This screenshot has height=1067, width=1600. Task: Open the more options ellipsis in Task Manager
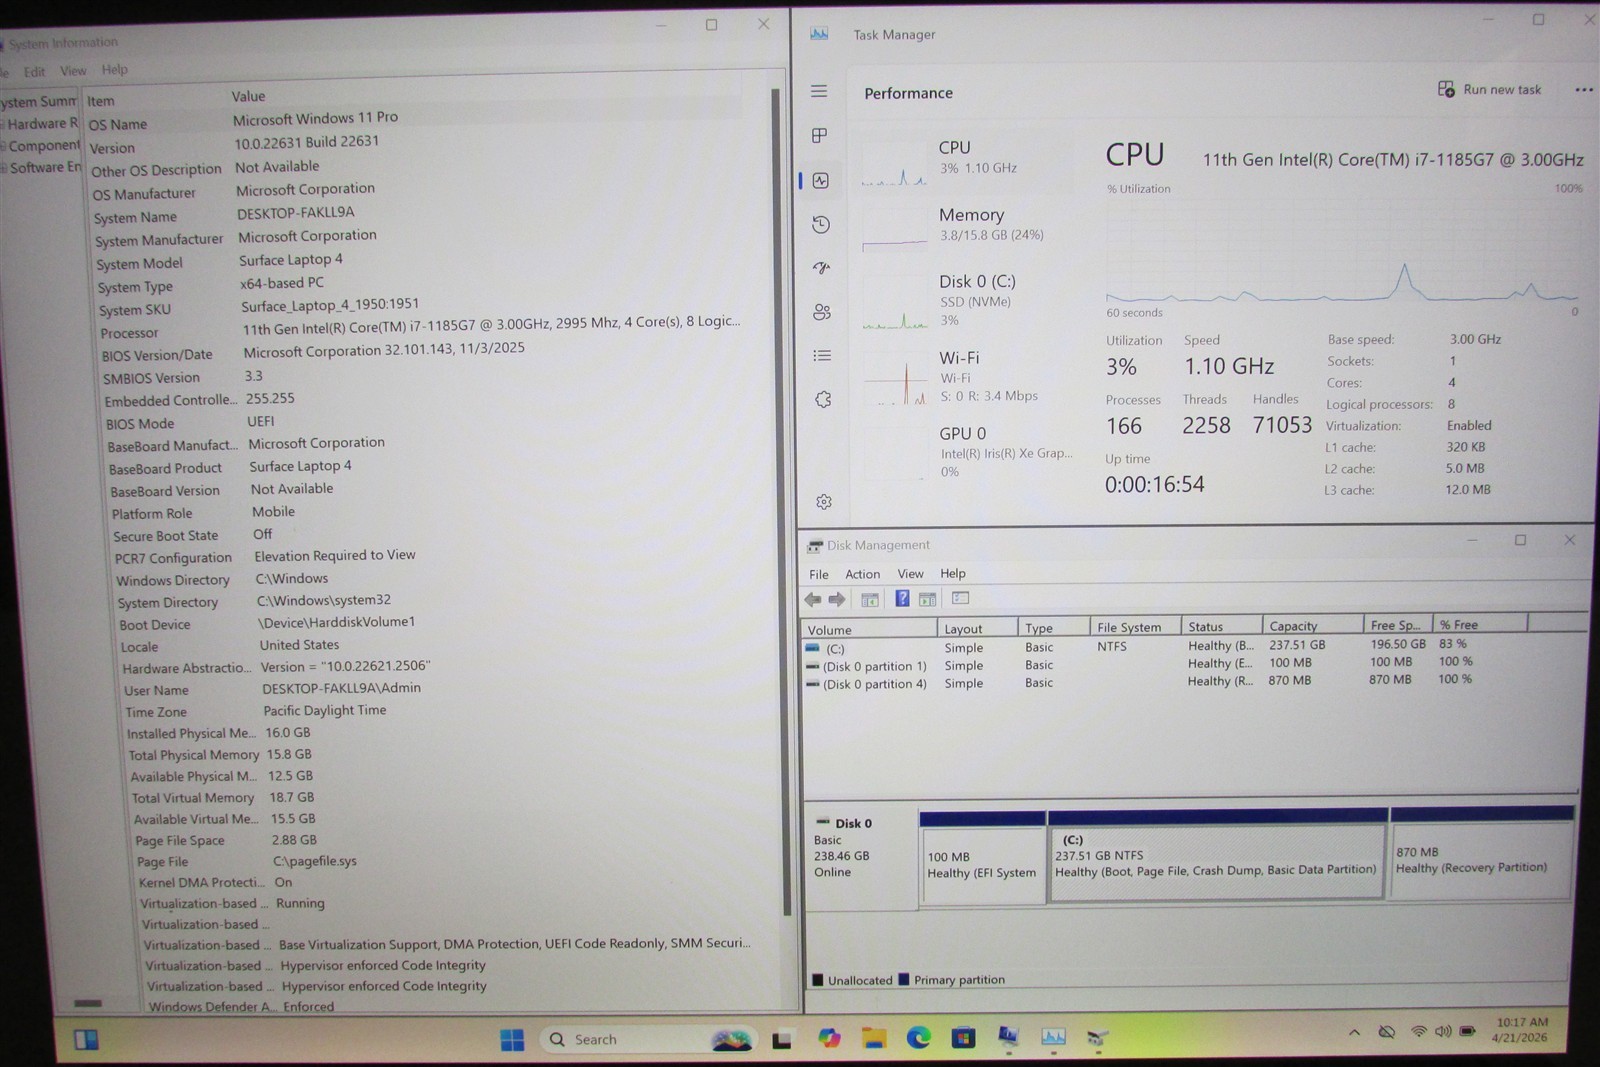pyautogui.click(x=1584, y=90)
